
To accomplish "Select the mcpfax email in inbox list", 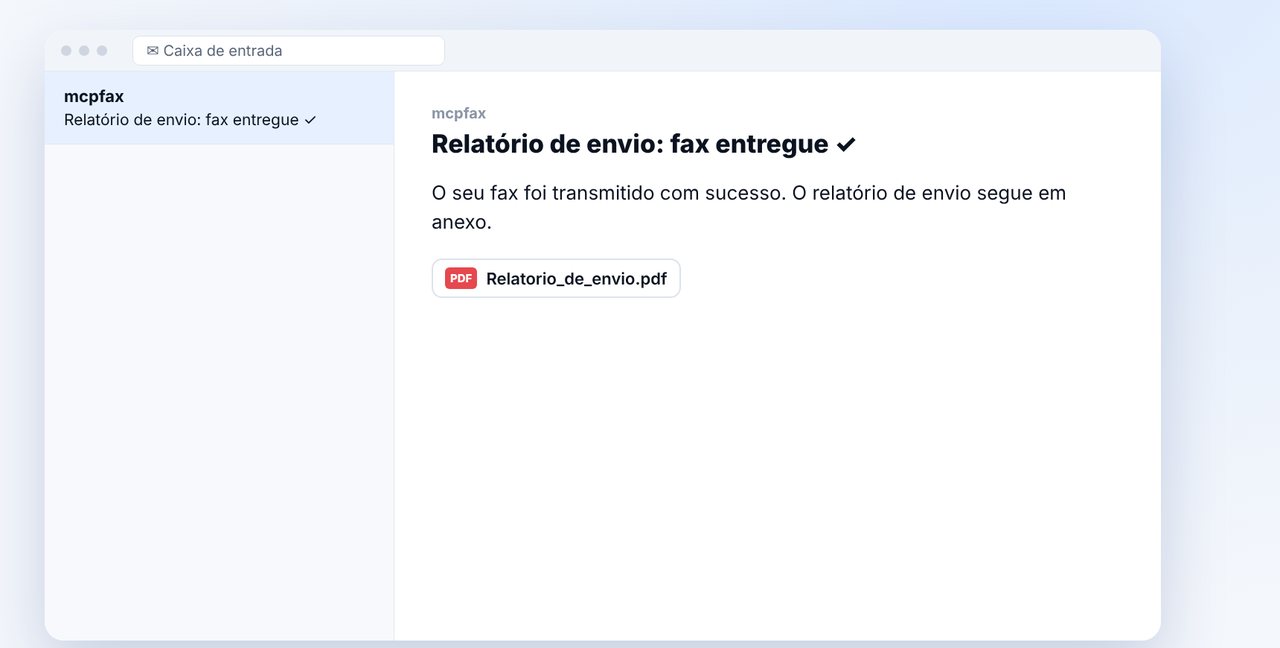I will [x=219, y=108].
